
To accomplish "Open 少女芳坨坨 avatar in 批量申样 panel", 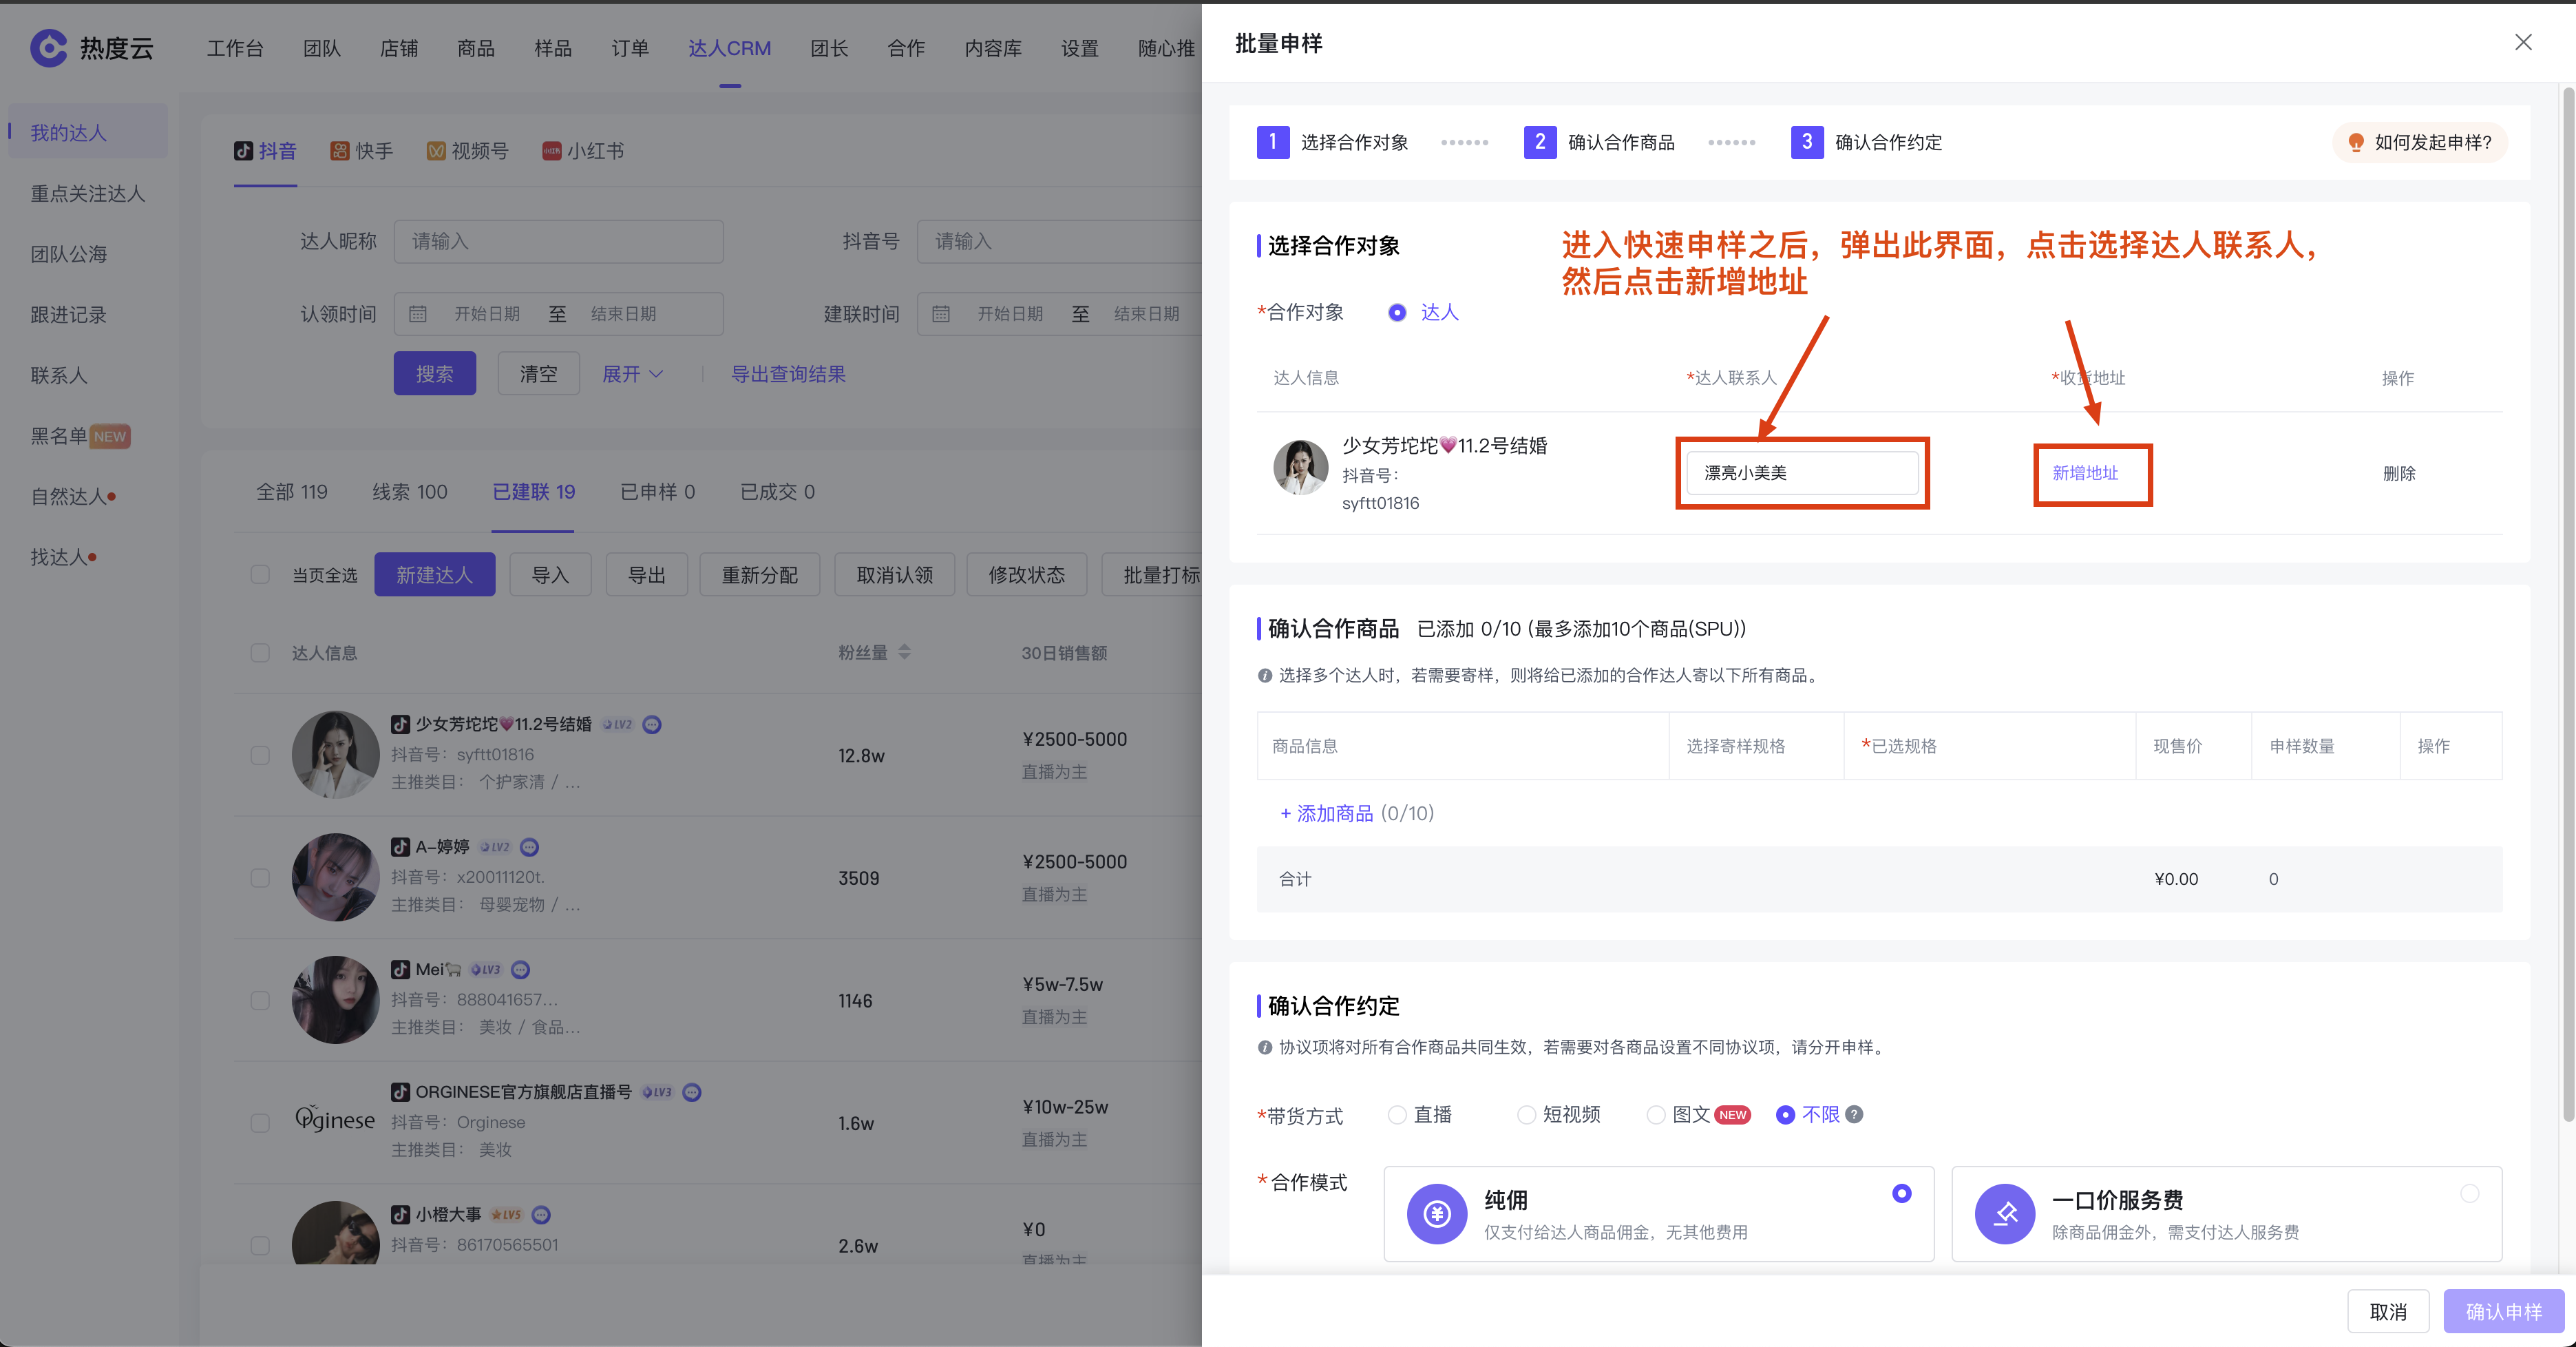I will 1300,468.
